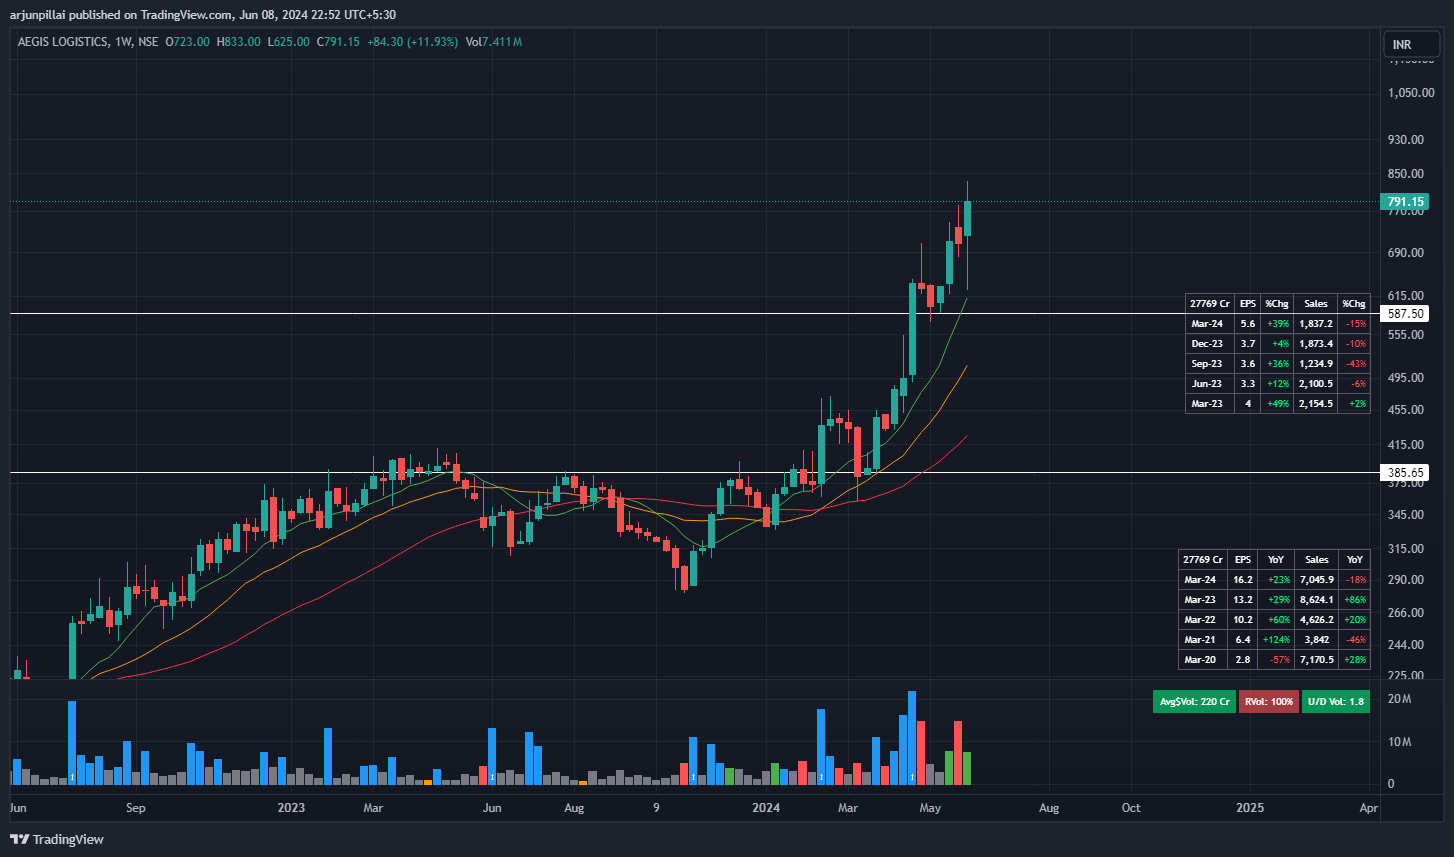This screenshot has height=857, width=1454.
Task: Click the 7,170.5 annual sales cell
Action: [x=1316, y=660]
